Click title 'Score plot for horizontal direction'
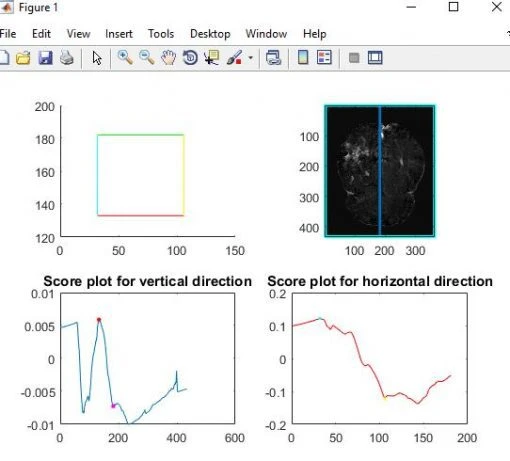The image size is (510, 461). (380, 281)
